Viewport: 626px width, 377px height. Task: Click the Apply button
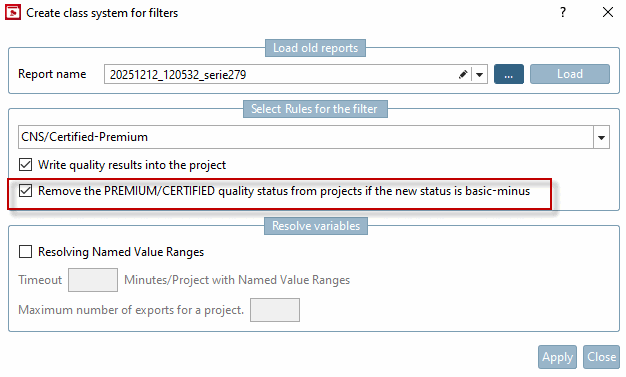pyautogui.click(x=557, y=357)
